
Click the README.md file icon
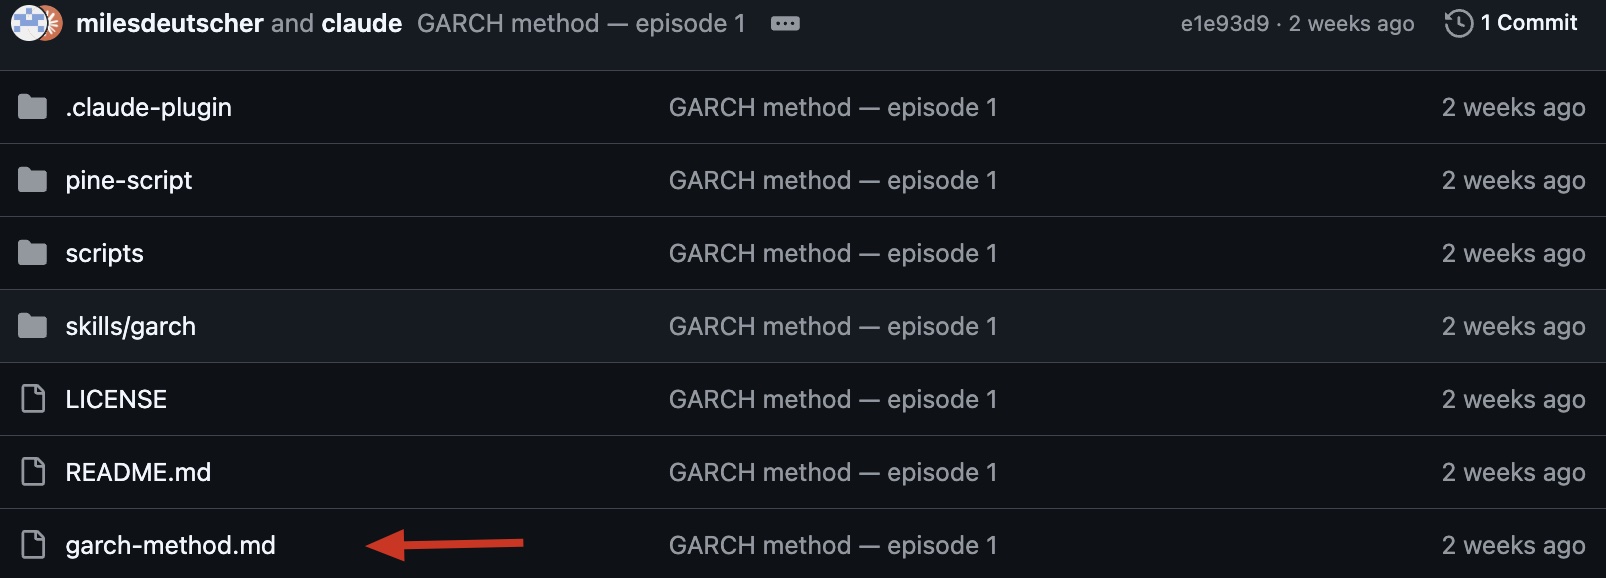(33, 472)
